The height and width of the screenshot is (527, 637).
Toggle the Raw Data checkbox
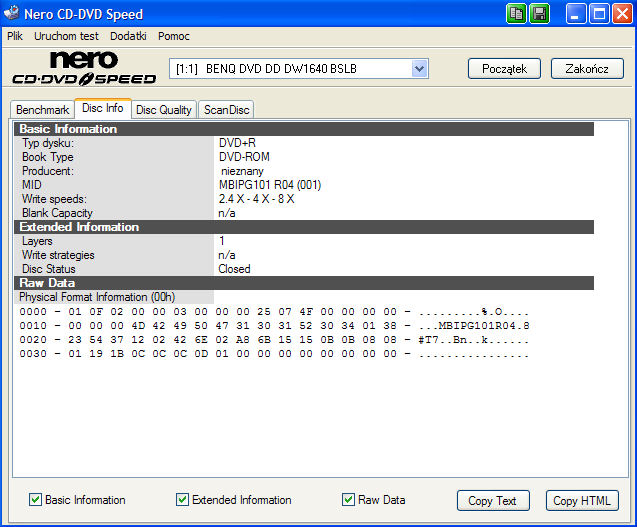(x=348, y=499)
